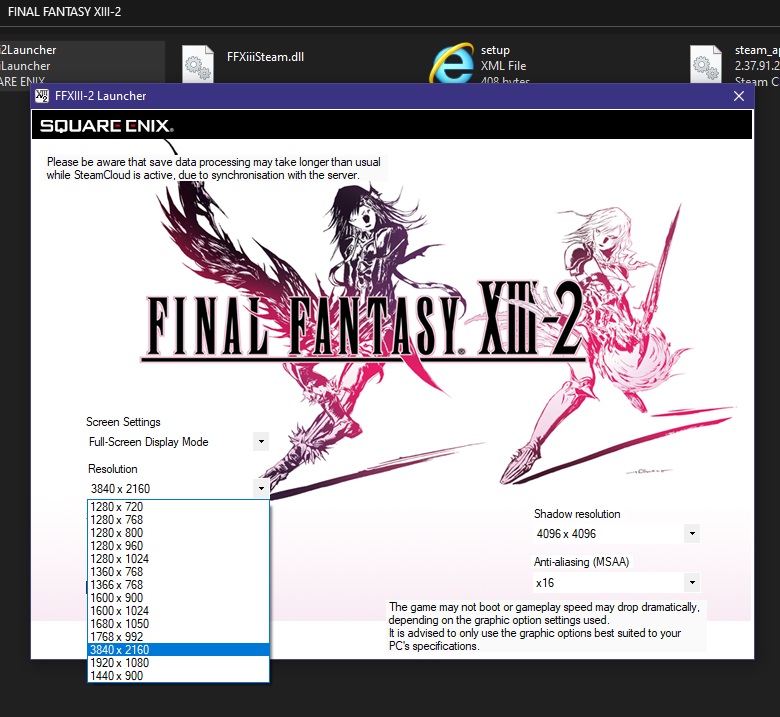The width and height of the screenshot is (780, 717).
Task: Click the setup file name in Explorer
Action: tap(495, 50)
